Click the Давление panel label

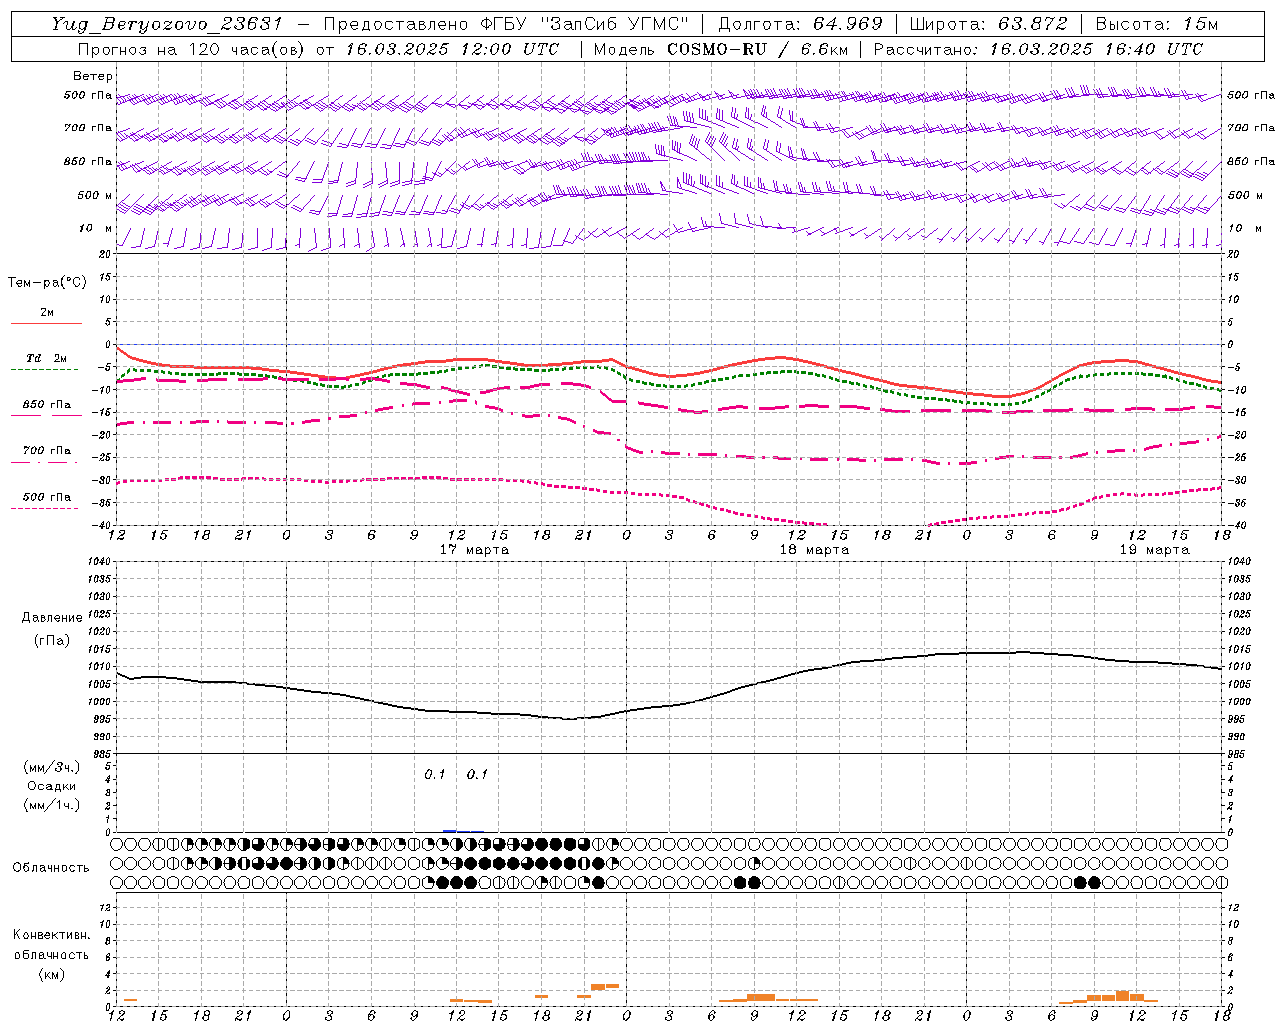[x=52, y=618]
